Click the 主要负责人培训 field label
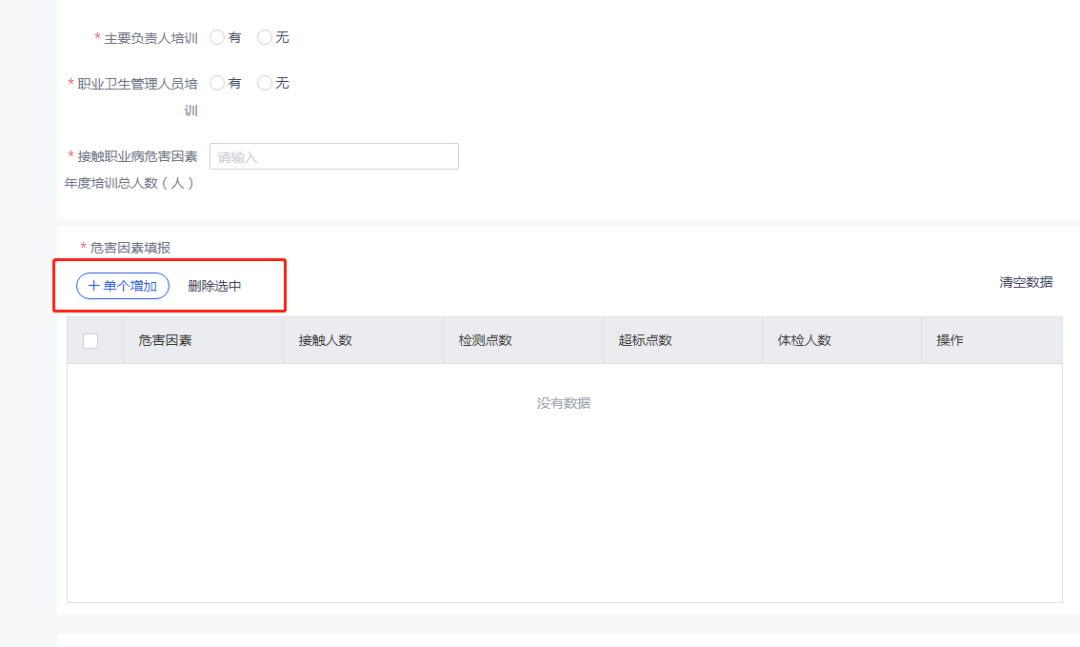Screen dimensions: 1080x647 [x=150, y=37]
